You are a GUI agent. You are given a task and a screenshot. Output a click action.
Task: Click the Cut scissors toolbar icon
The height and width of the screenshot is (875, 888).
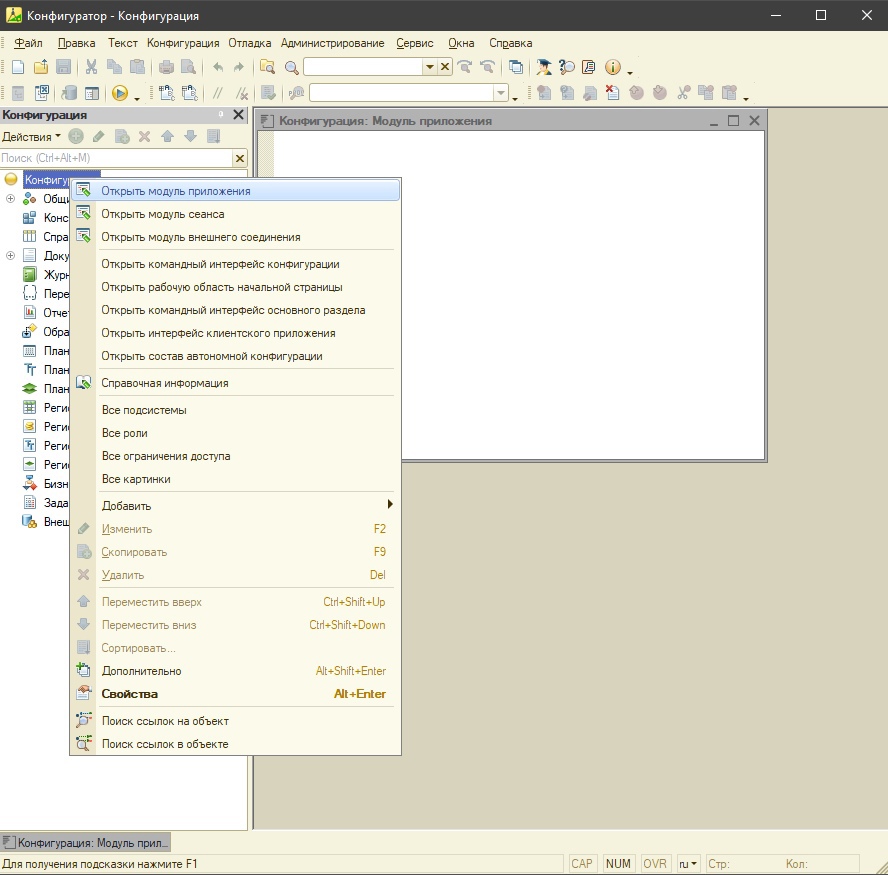click(91, 67)
